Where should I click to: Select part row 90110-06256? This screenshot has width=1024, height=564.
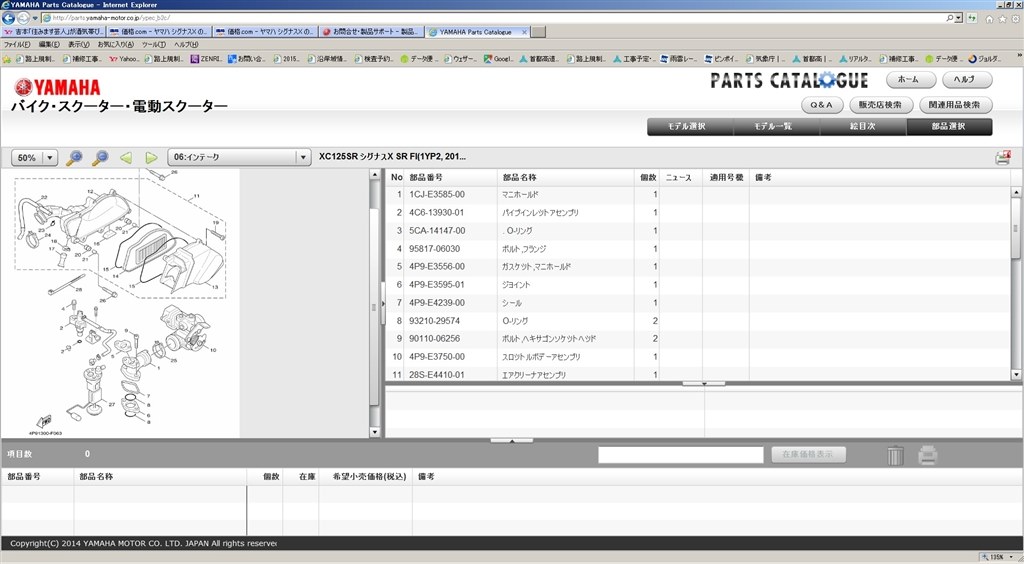(698, 339)
